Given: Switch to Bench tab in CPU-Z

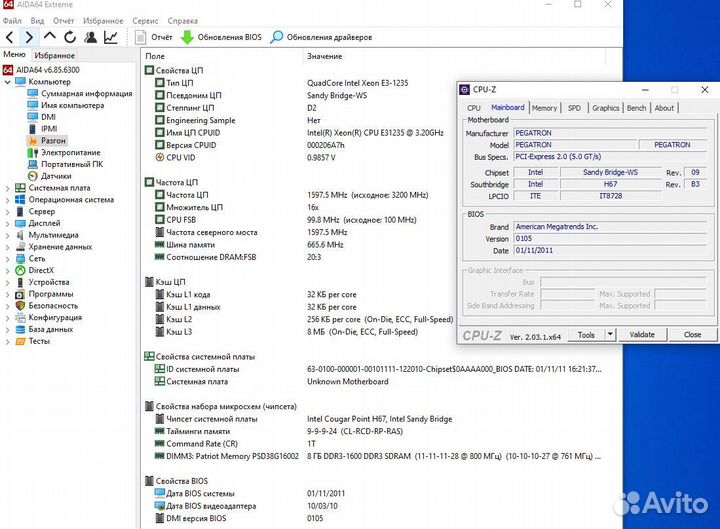Looking at the screenshot, I should coord(636,108).
